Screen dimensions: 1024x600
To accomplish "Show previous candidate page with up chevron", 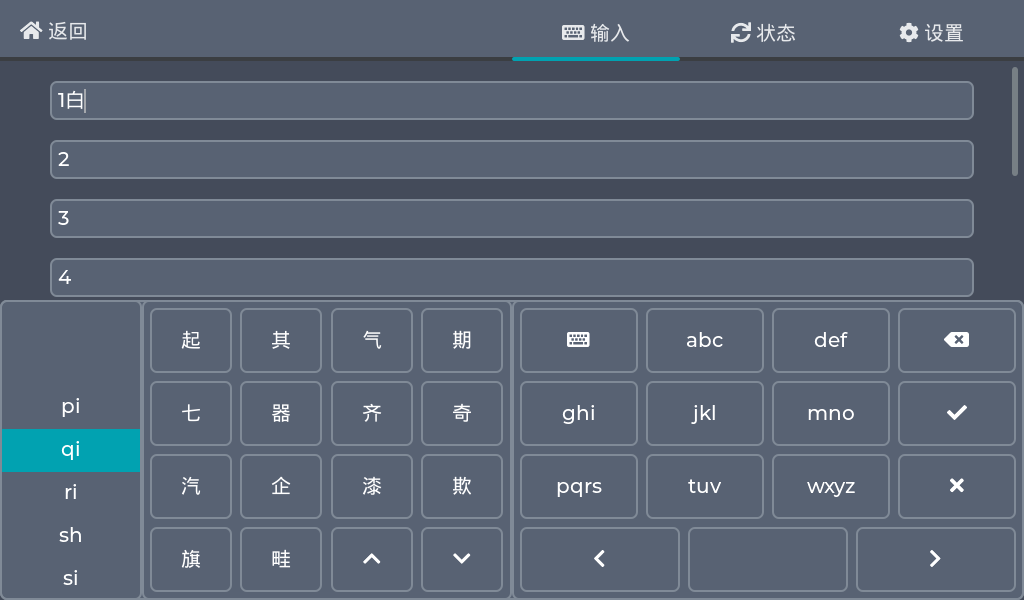I will [372, 560].
